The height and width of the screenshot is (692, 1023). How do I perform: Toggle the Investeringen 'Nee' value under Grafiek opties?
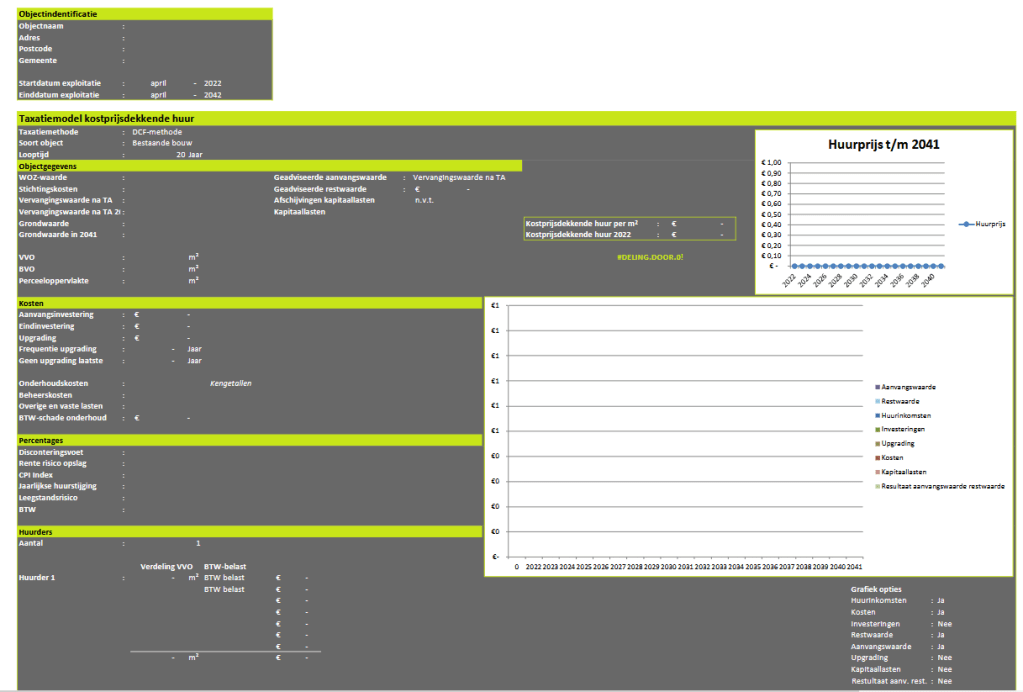pos(942,623)
